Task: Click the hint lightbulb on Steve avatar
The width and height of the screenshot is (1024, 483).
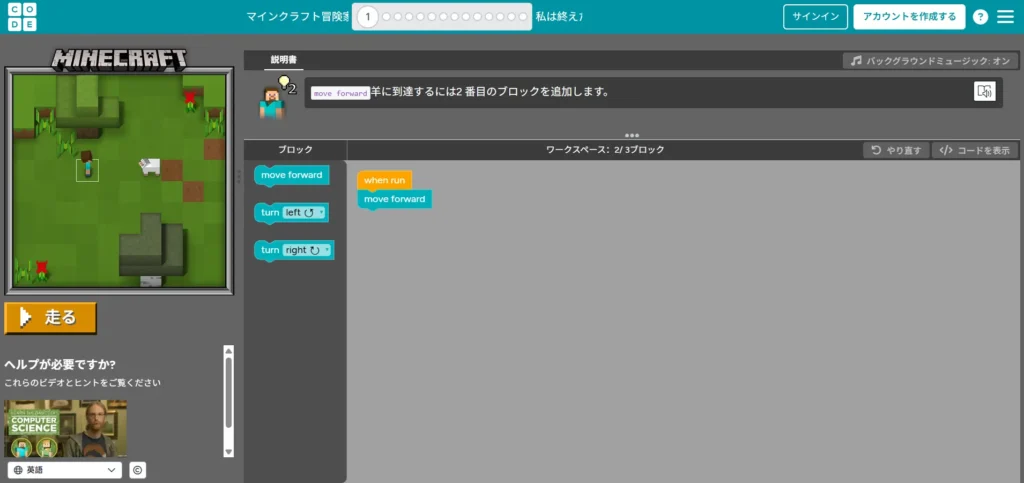Action: click(x=284, y=82)
